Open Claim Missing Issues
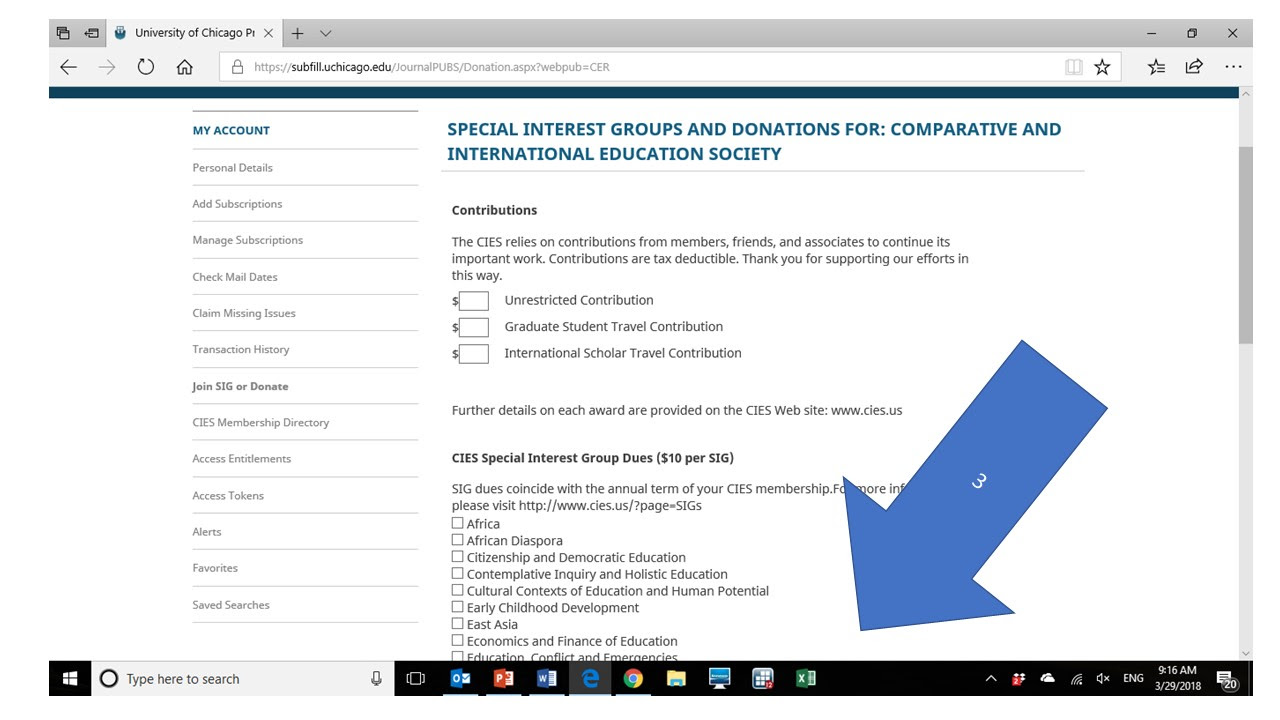 [x=244, y=313]
